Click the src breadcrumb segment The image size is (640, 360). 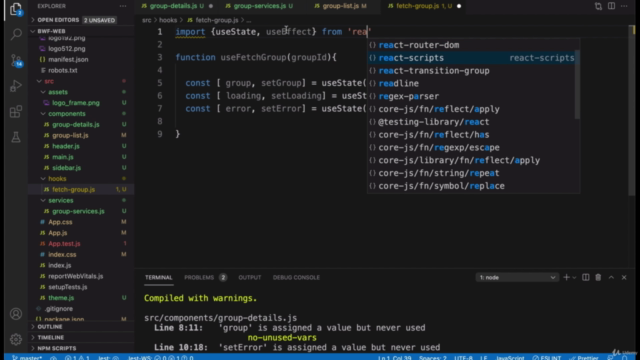(x=147, y=20)
